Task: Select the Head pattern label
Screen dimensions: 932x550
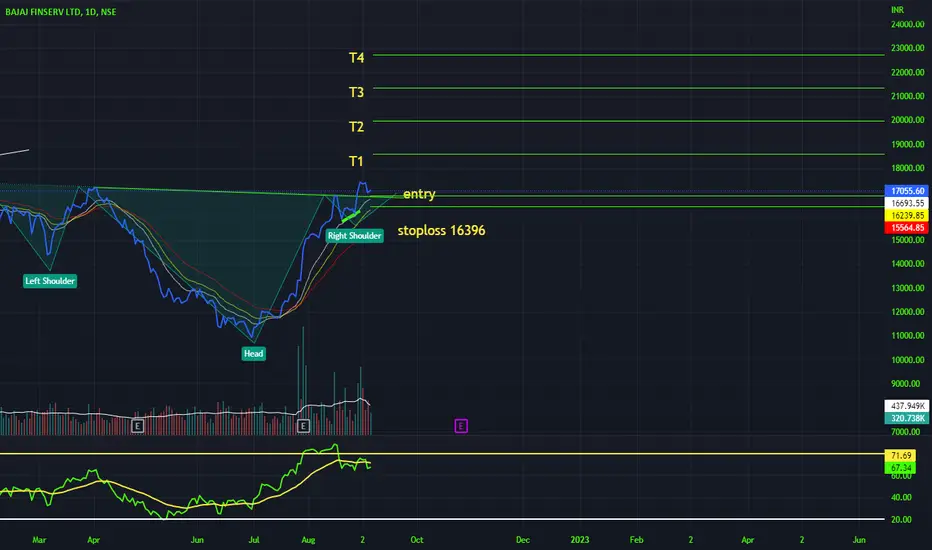Action: [x=253, y=354]
